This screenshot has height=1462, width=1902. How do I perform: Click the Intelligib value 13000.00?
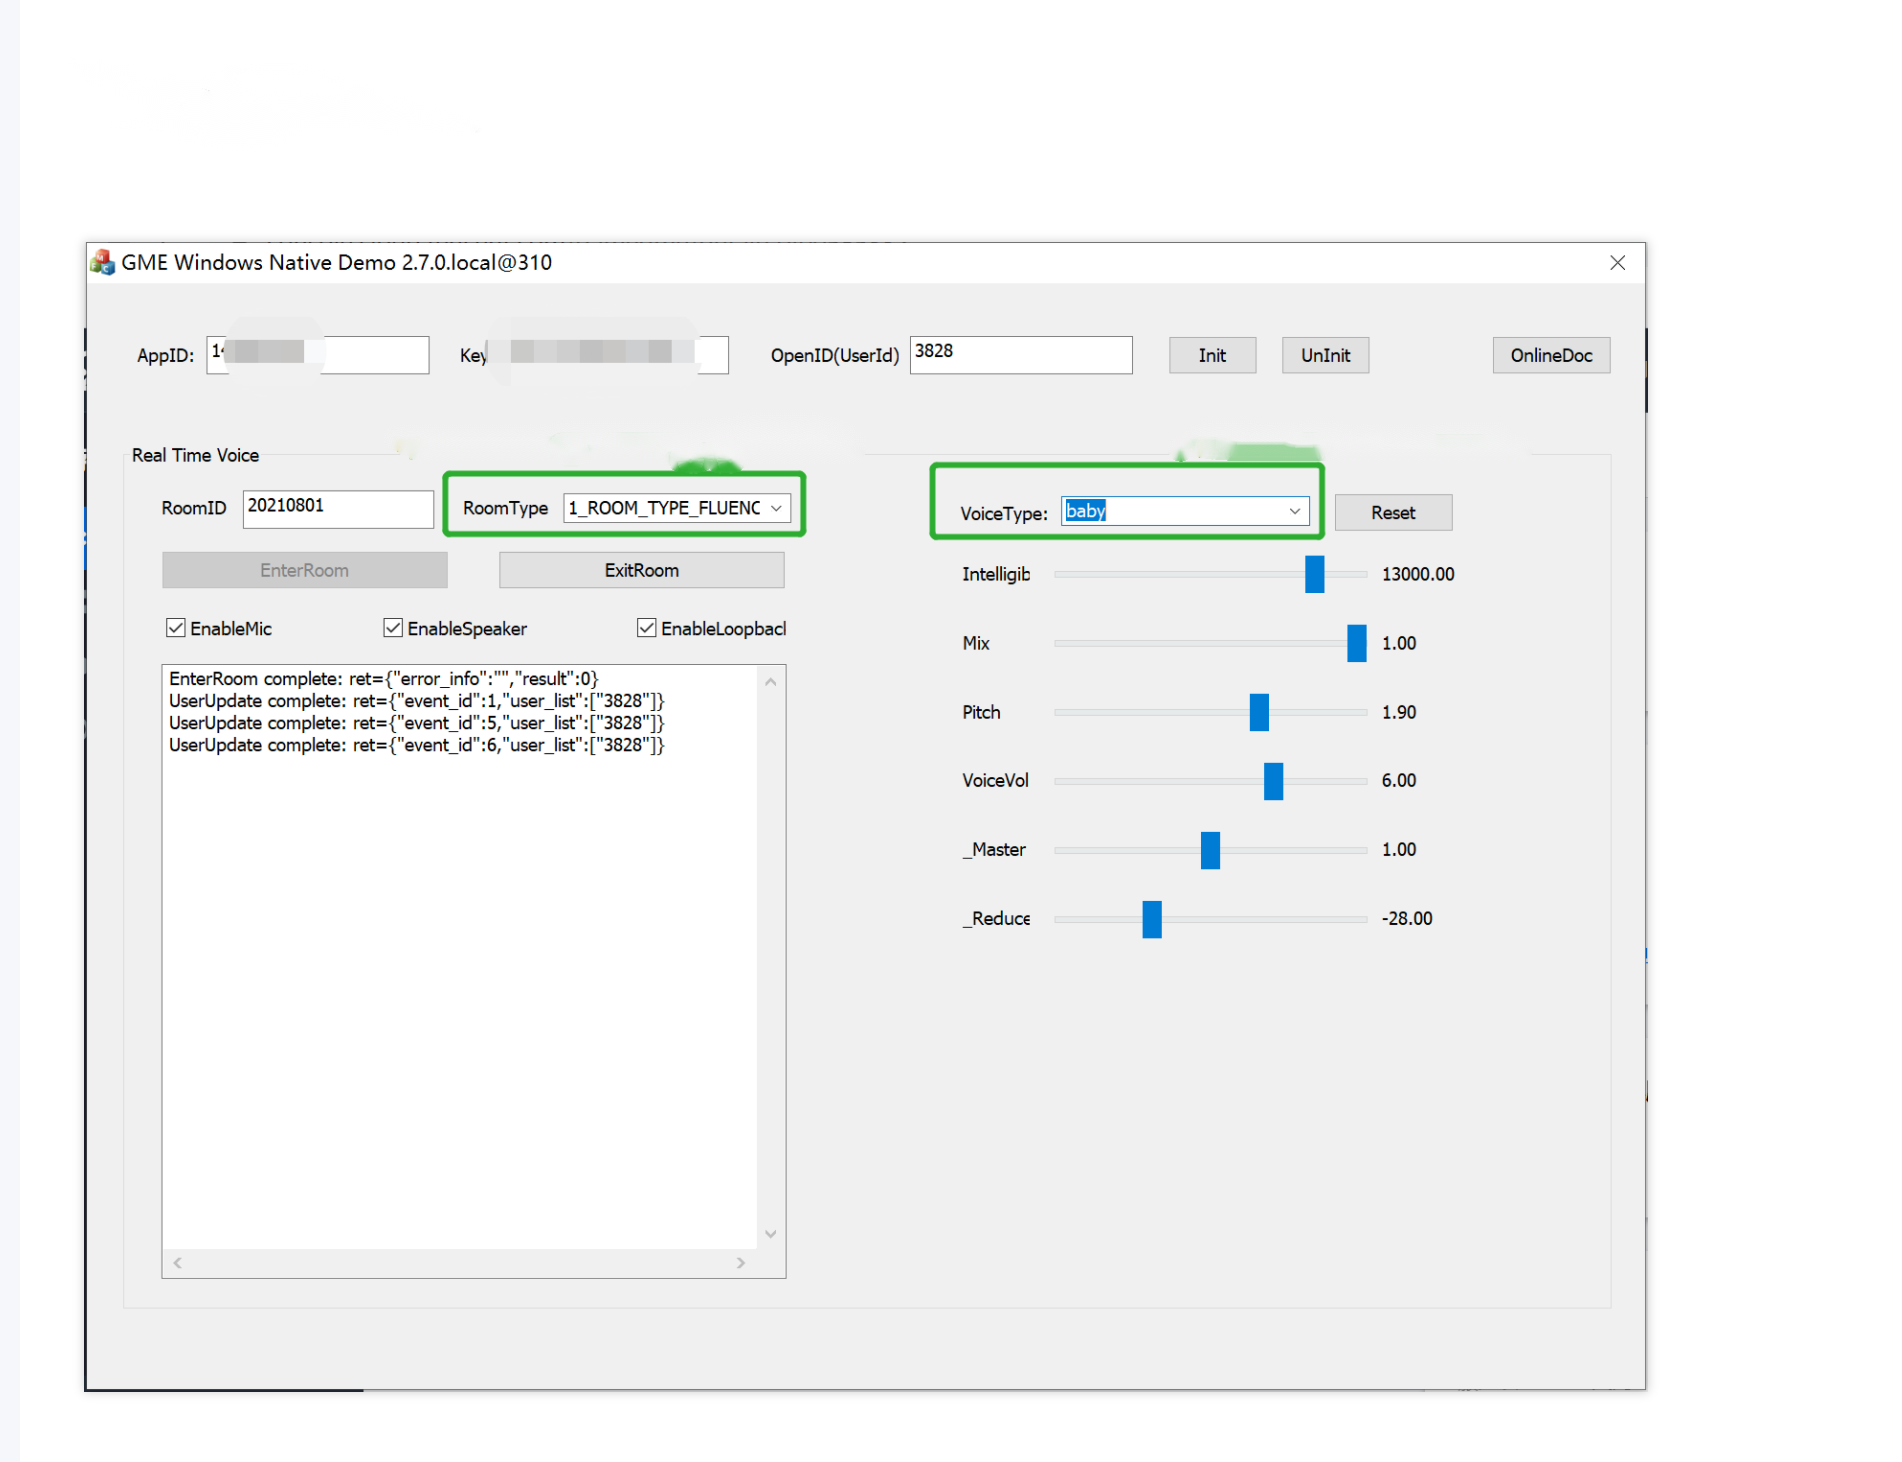pos(1418,574)
